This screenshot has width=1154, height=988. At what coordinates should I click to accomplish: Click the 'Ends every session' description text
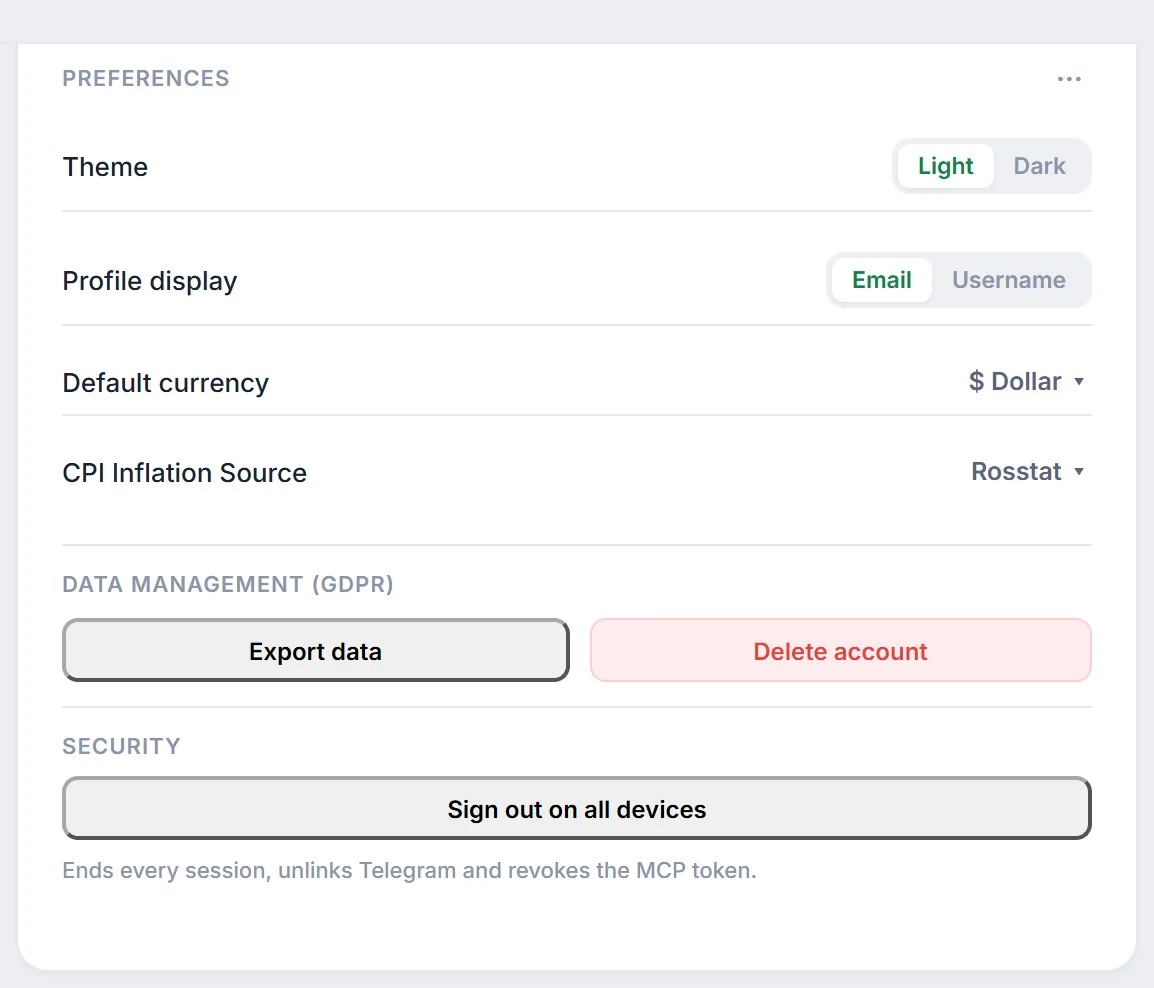pos(409,870)
